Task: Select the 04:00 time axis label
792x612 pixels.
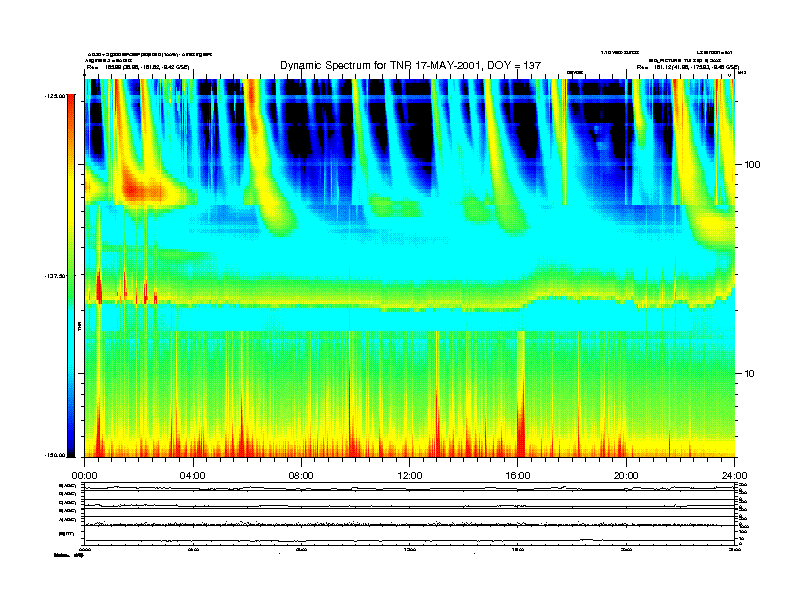Action: click(x=193, y=476)
